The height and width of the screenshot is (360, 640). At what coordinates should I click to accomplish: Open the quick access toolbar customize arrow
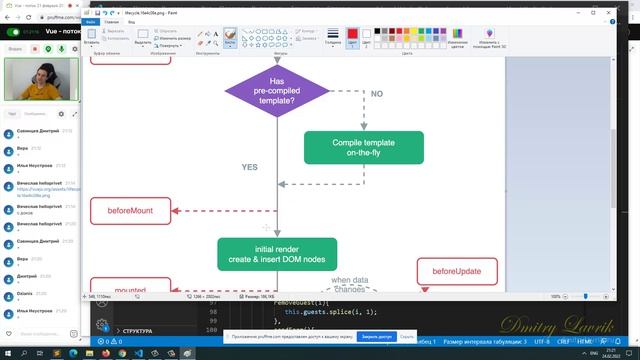click(x=118, y=13)
